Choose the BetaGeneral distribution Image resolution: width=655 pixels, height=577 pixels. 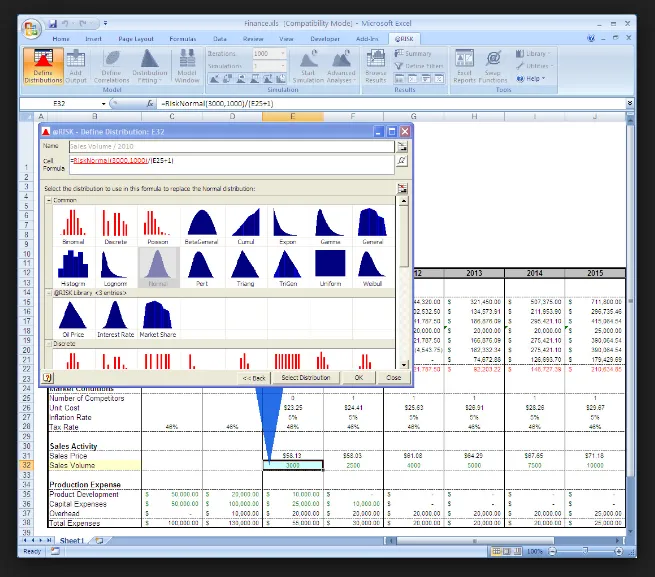[x=202, y=226]
